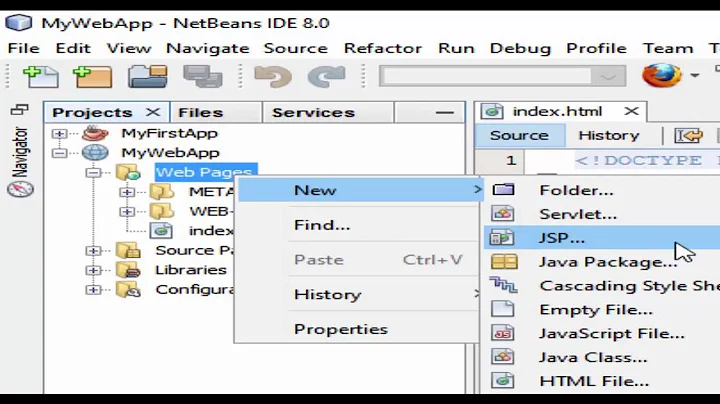Click the Last Edit icon in editor toolbar

point(688,135)
